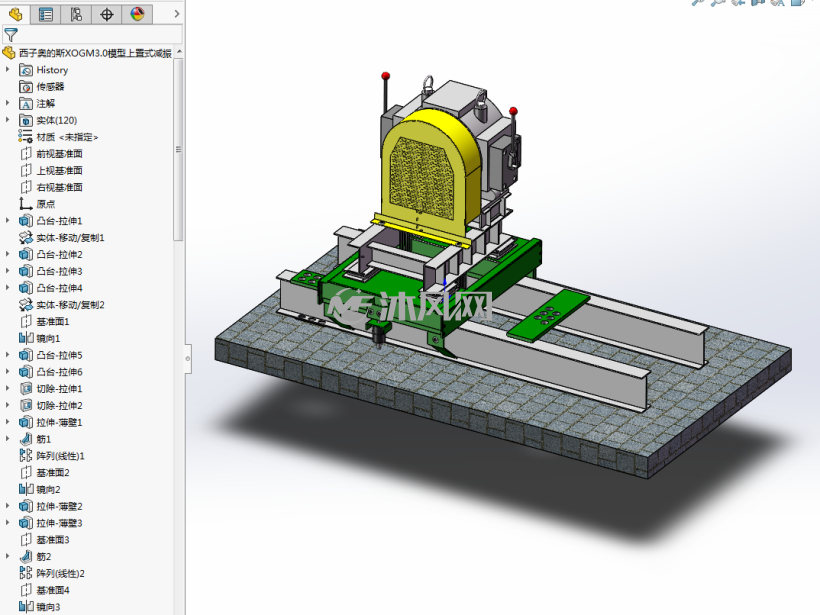The image size is (820, 615).
Task: Select the root part 西子奥的斯XOGM3.0 node
Action: (x=95, y=53)
